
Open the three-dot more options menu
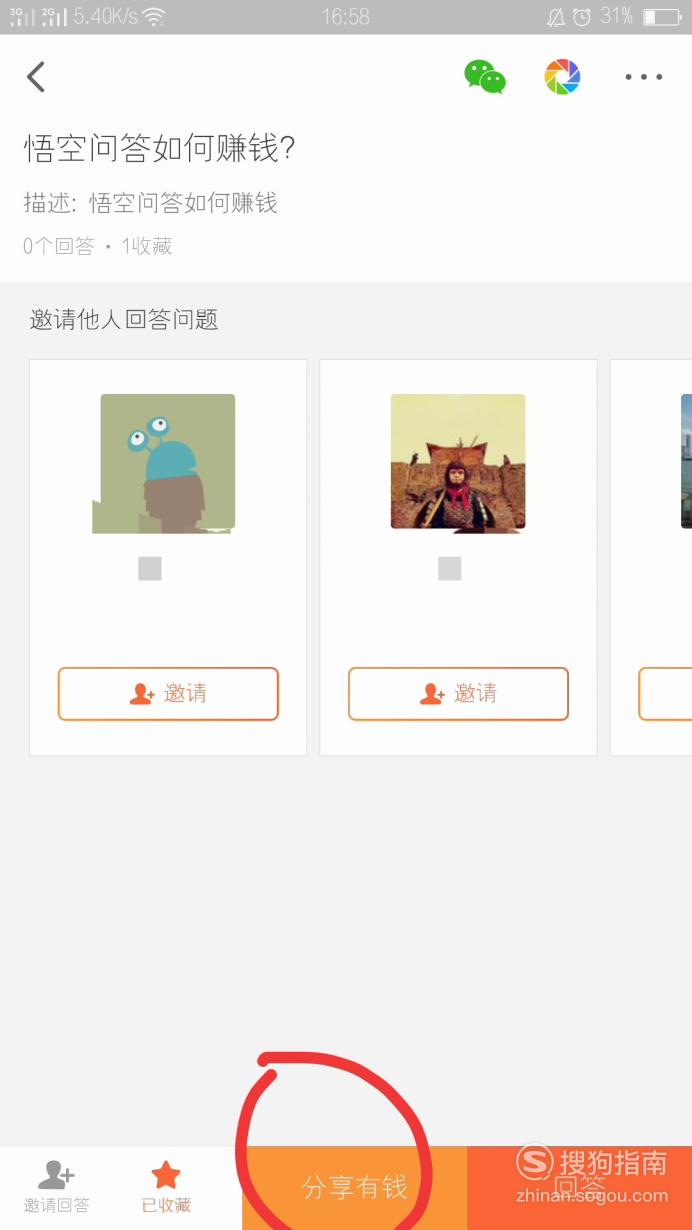pyautogui.click(x=643, y=77)
